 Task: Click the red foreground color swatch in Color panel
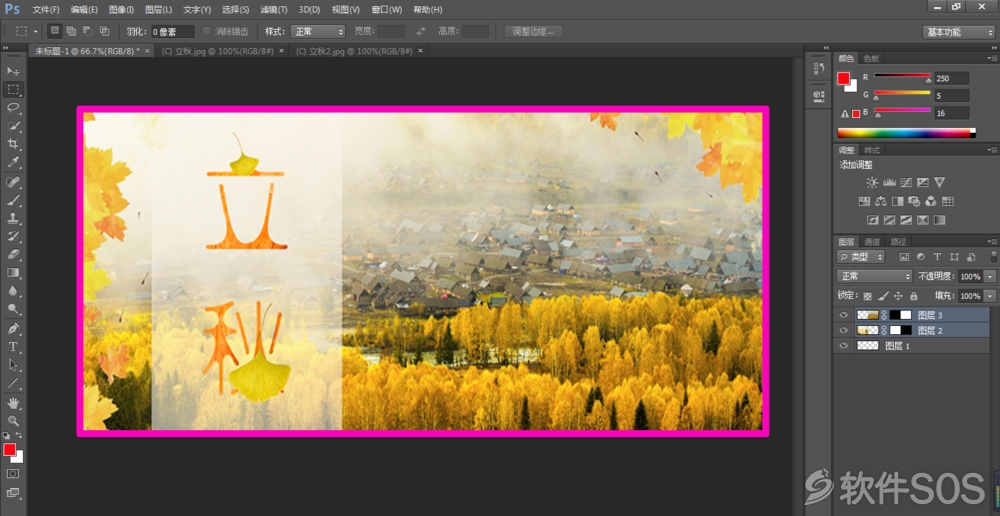coord(843,78)
